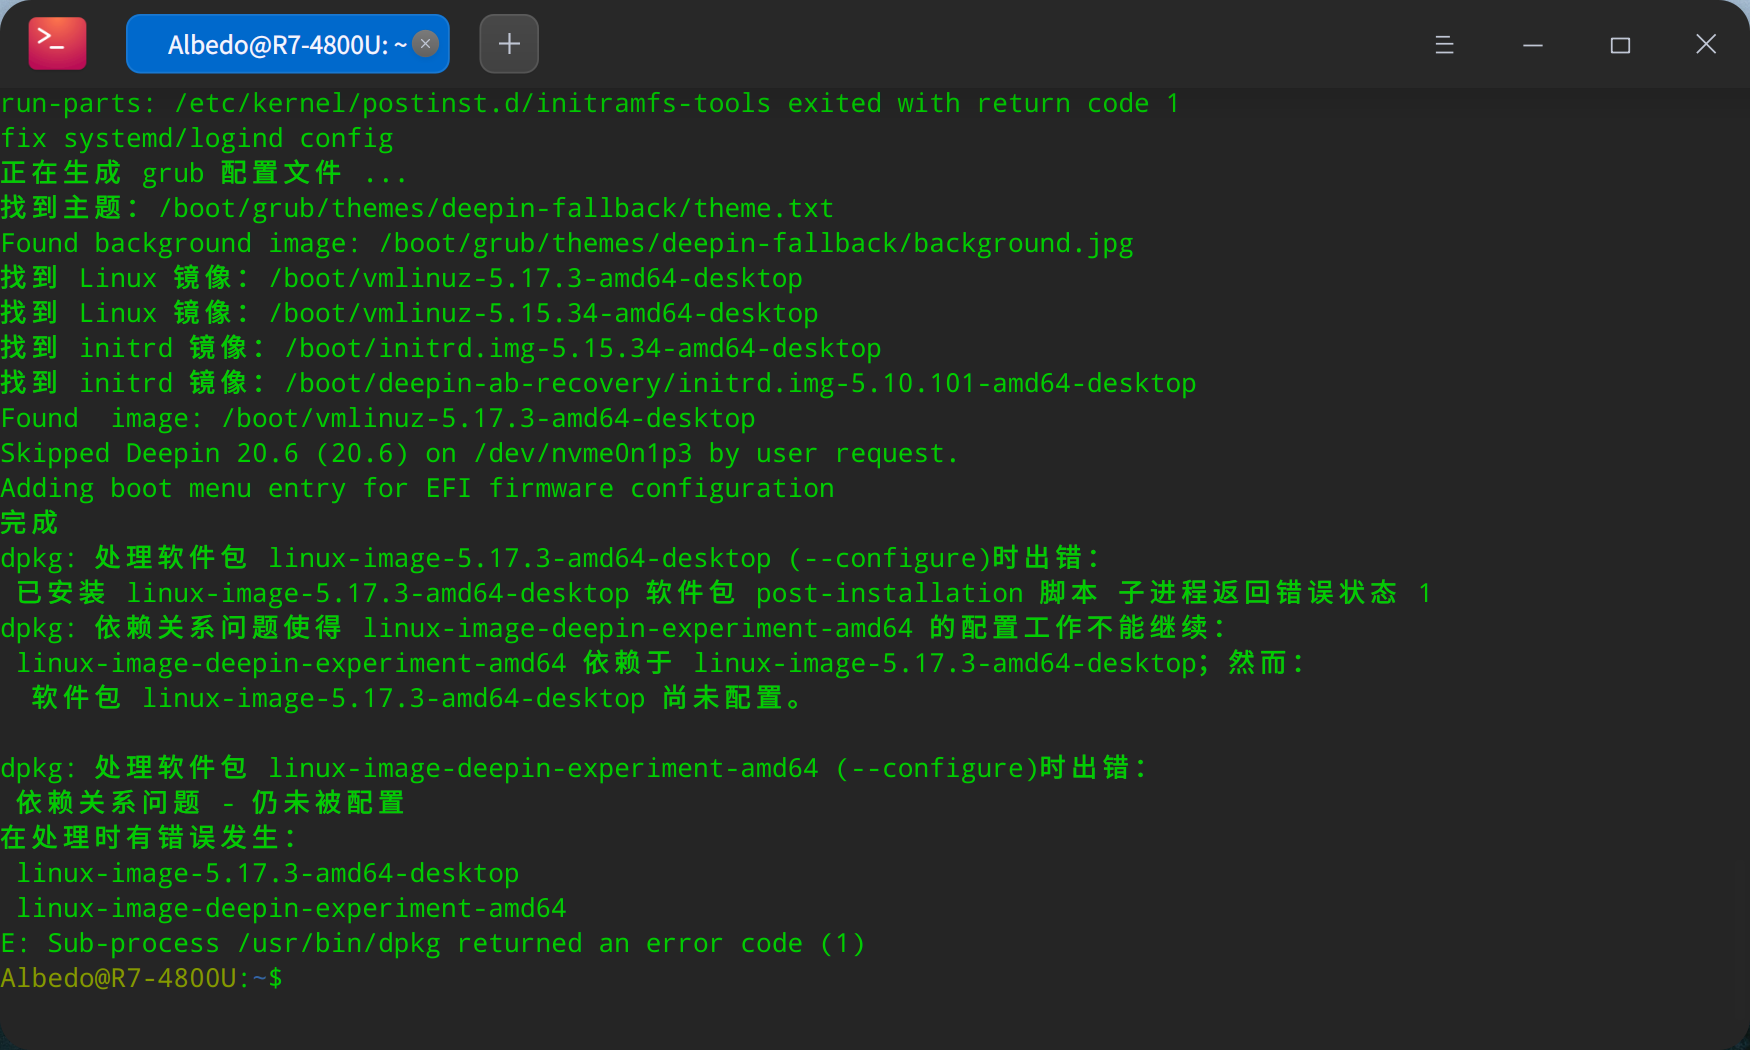
Task: Minimize the terminal window
Action: point(1532,44)
